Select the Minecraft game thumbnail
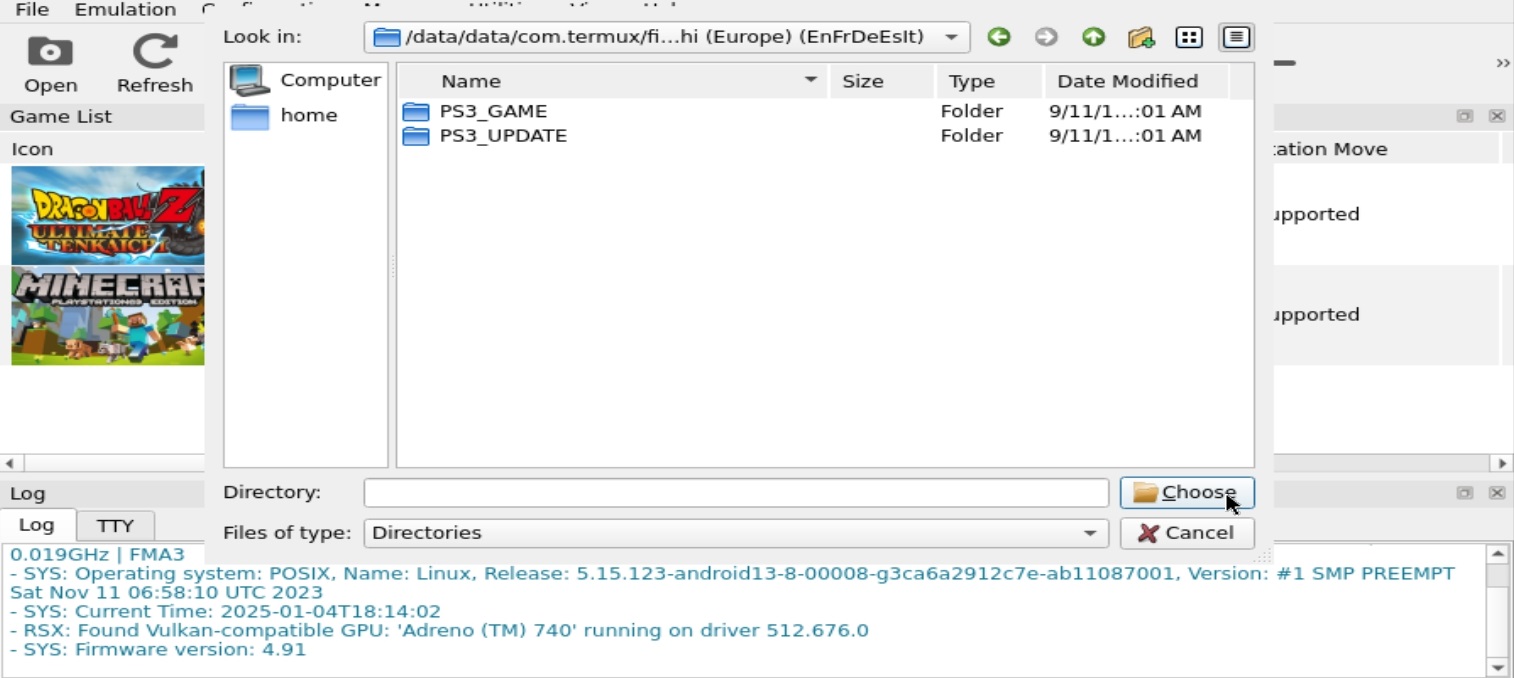This screenshot has width=1514, height=678. [x=108, y=316]
